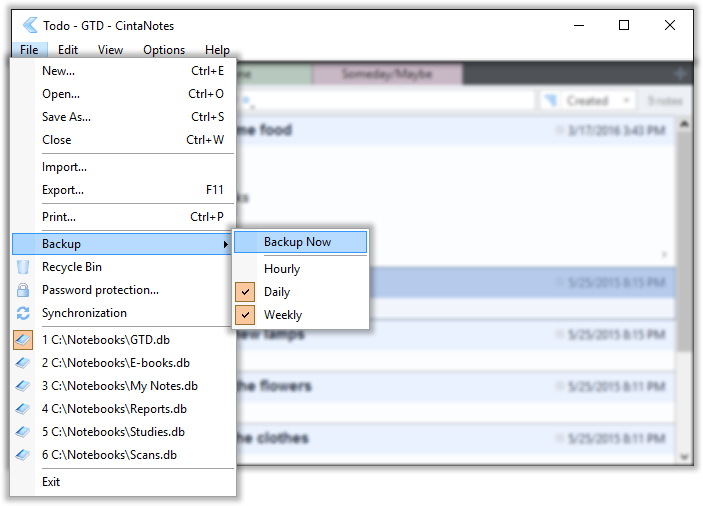703x506 pixels.
Task: Click the blurred sort order icon near Created
Action: (x=551, y=100)
